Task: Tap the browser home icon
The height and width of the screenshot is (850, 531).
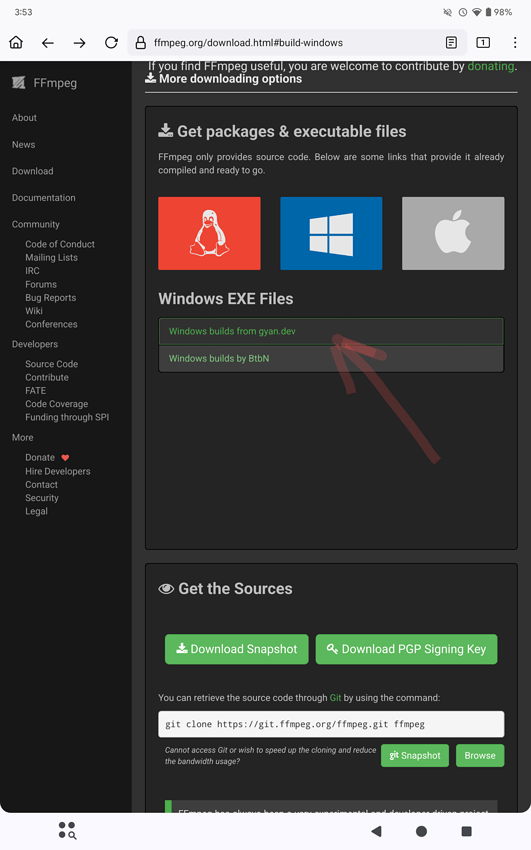Action: tap(16, 42)
